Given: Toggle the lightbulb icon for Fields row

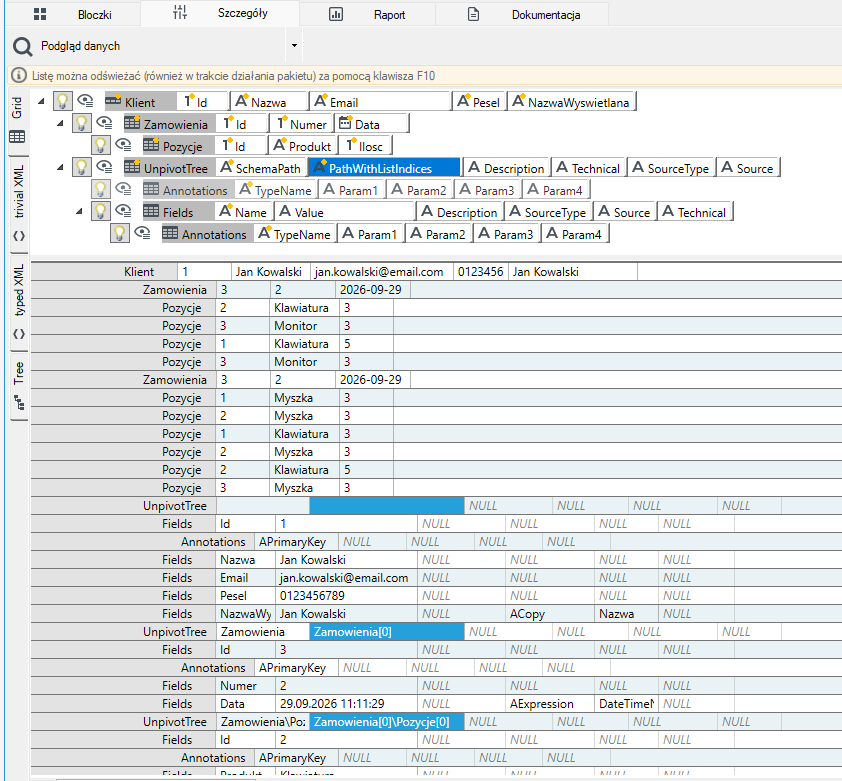Looking at the screenshot, I should pyautogui.click(x=100, y=211).
